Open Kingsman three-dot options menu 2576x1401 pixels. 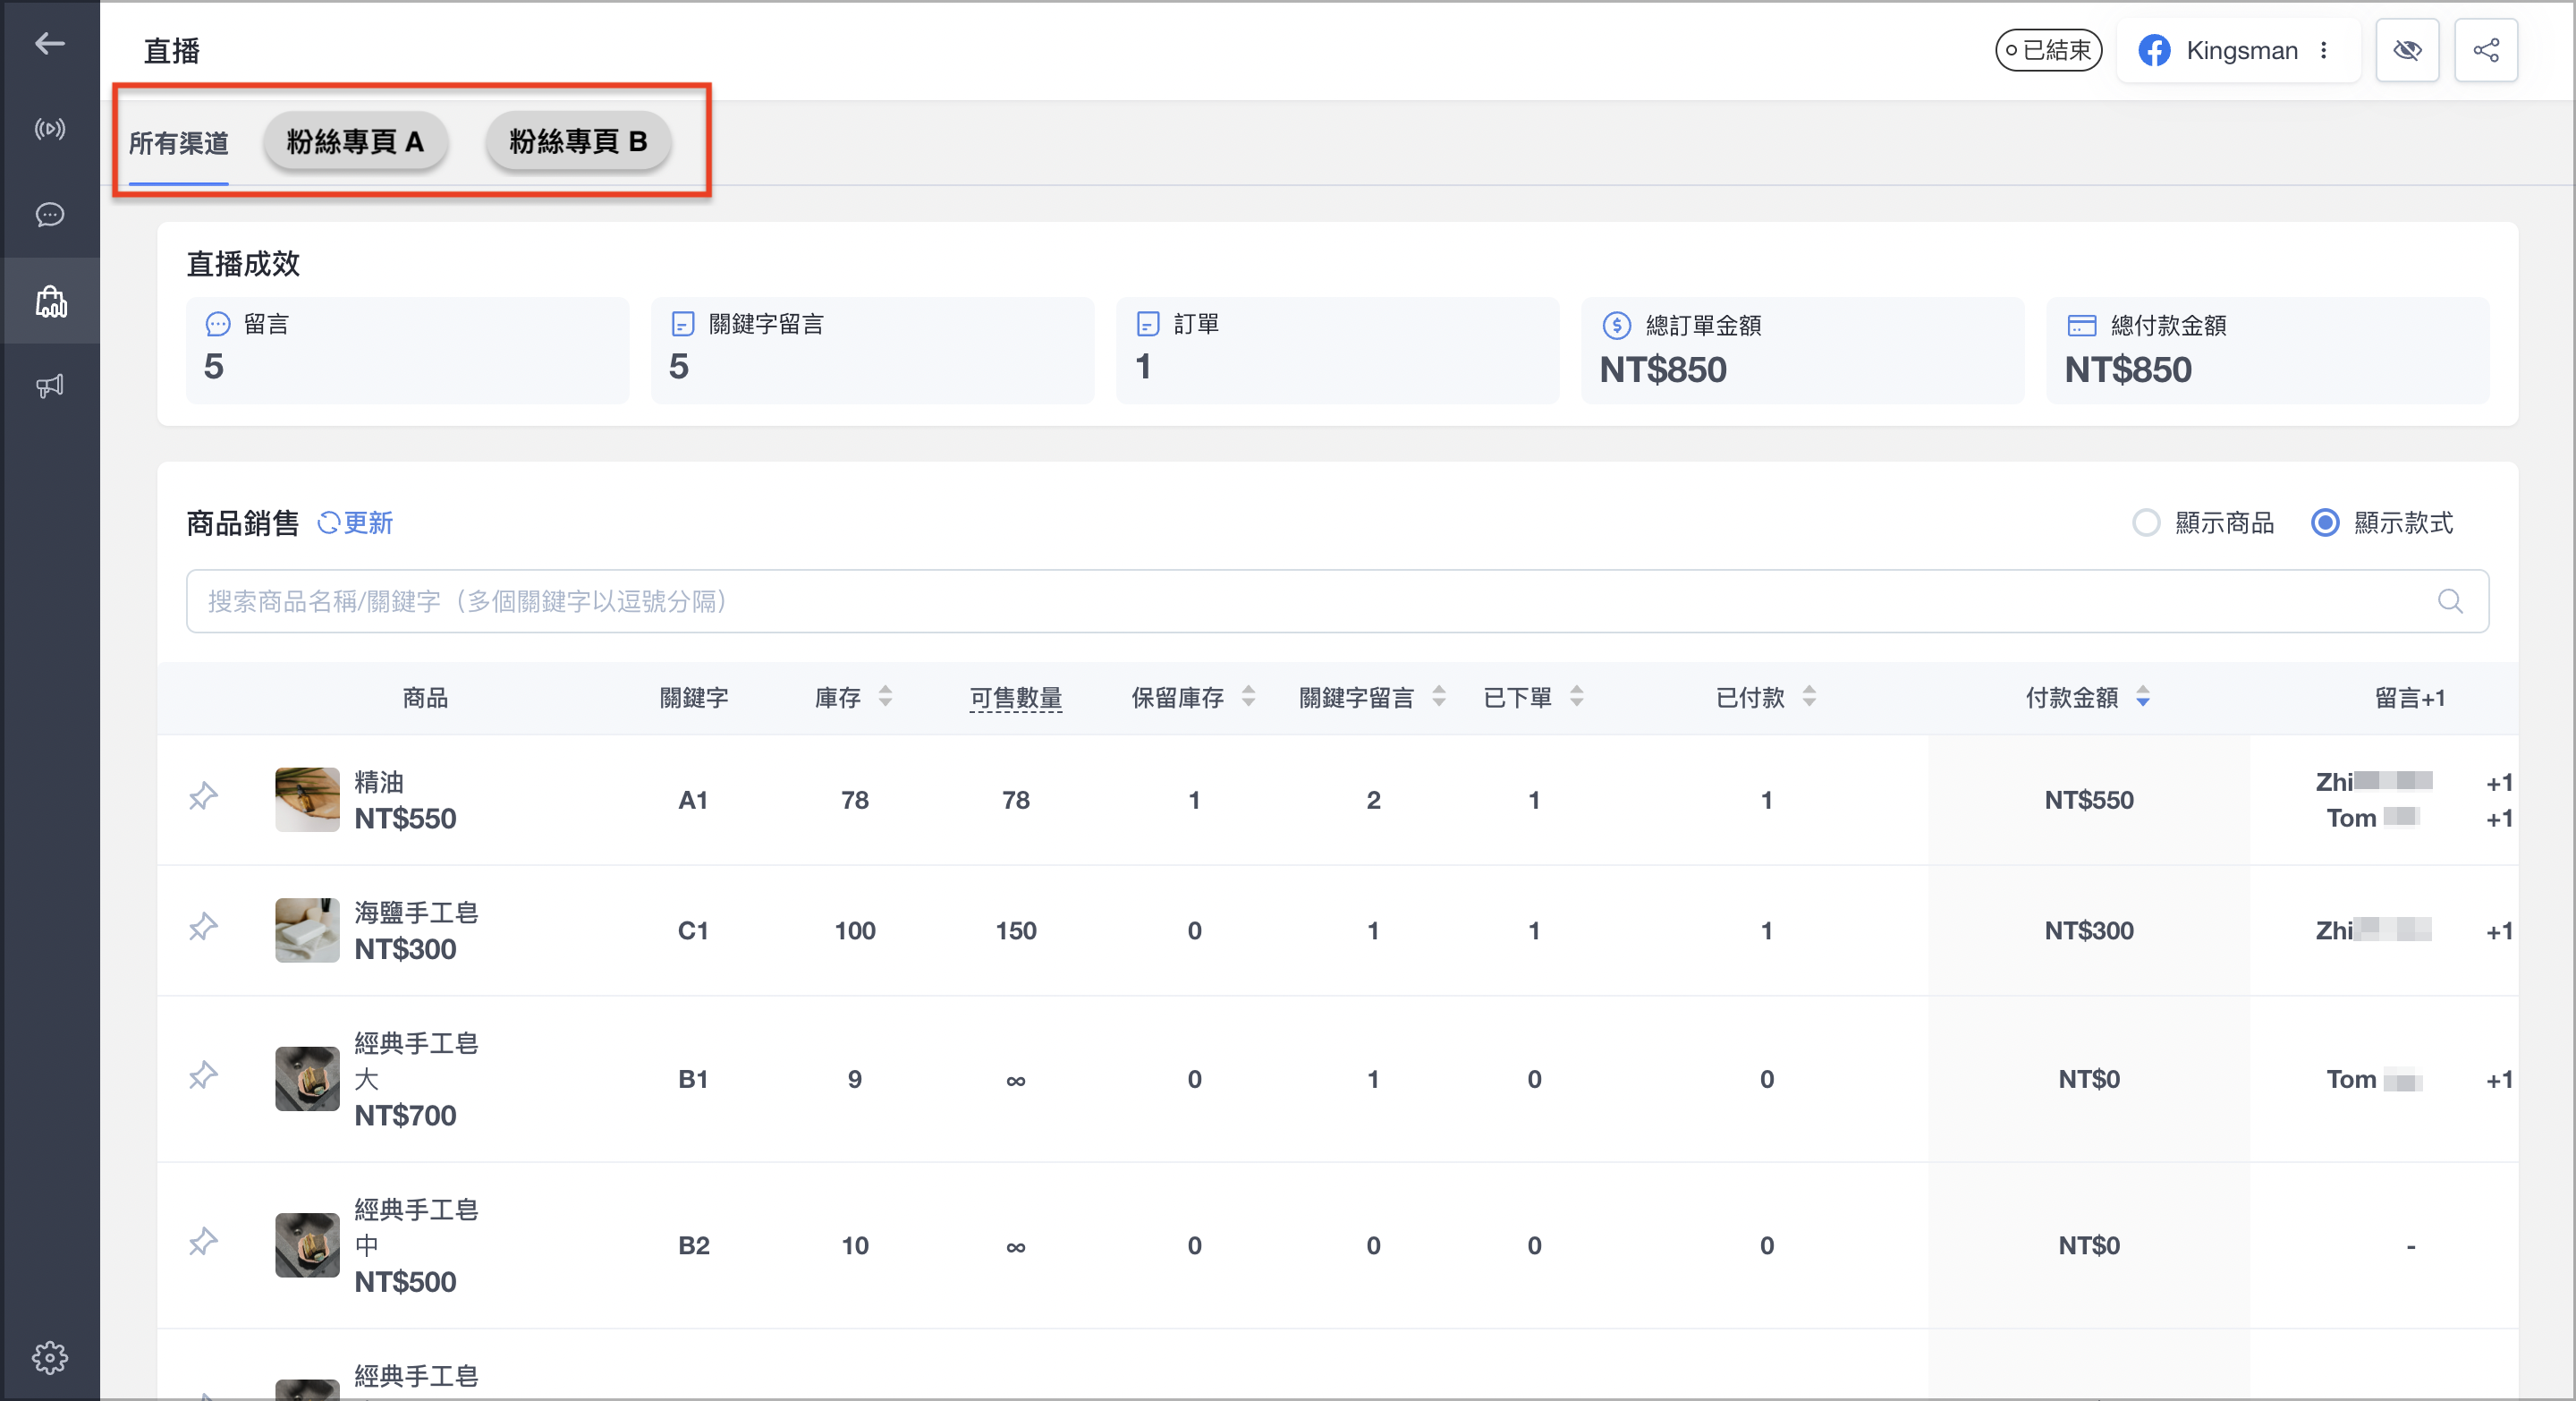(x=2324, y=50)
